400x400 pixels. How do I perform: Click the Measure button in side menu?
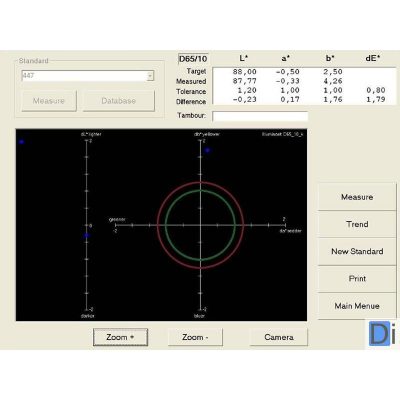357,197
